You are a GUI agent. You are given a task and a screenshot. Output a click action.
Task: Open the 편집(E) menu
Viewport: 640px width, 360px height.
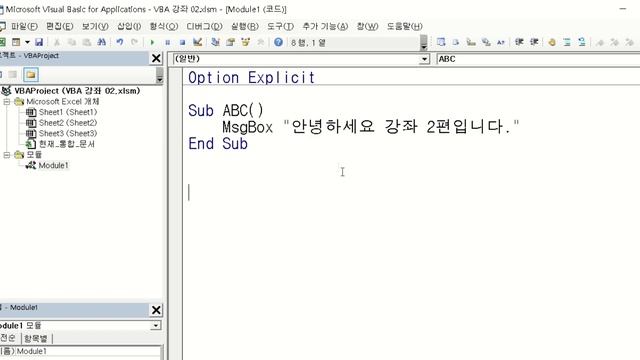(x=60, y=26)
